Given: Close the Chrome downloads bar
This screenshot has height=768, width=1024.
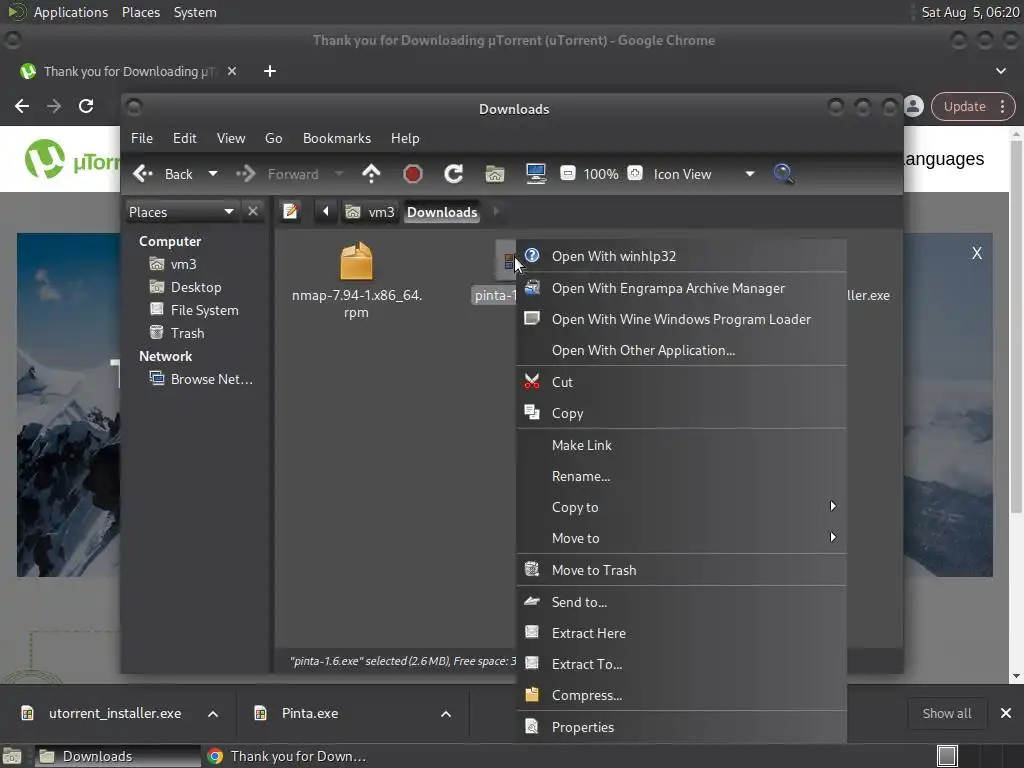Looking at the screenshot, I should (x=1006, y=713).
